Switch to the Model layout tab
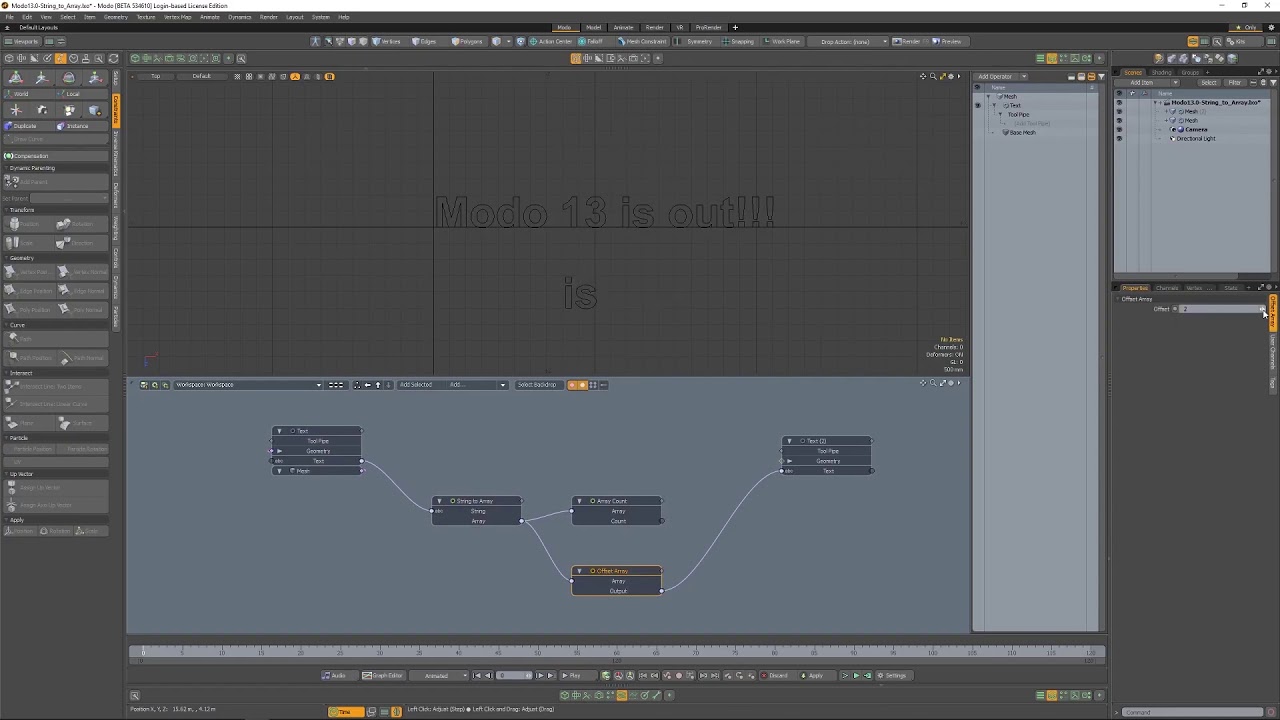Viewport: 1280px width, 720px height. [594, 28]
